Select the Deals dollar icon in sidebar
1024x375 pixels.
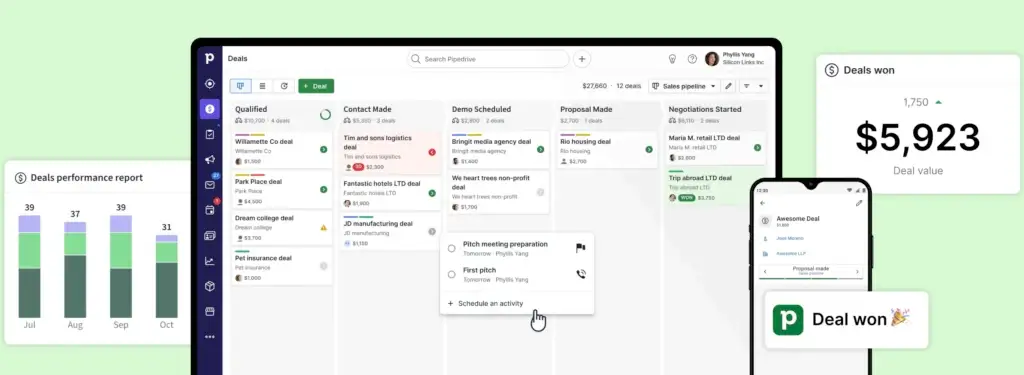(210, 109)
